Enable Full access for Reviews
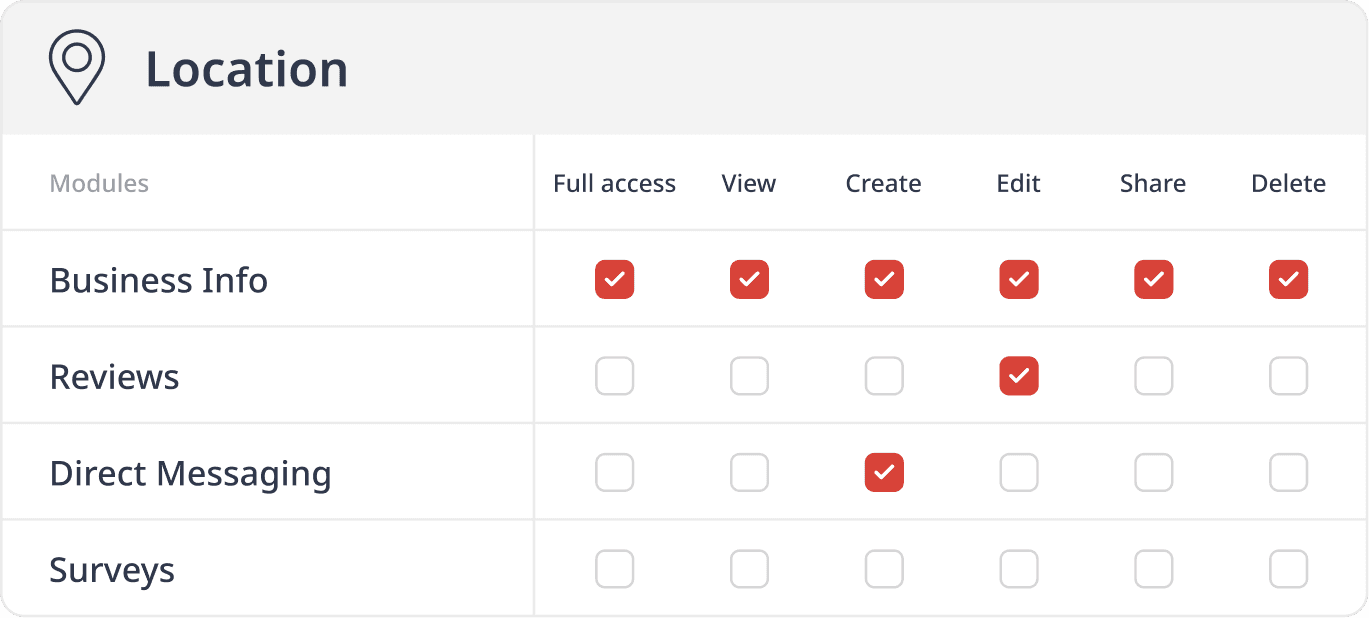This screenshot has height=618, width=1369. [x=614, y=377]
